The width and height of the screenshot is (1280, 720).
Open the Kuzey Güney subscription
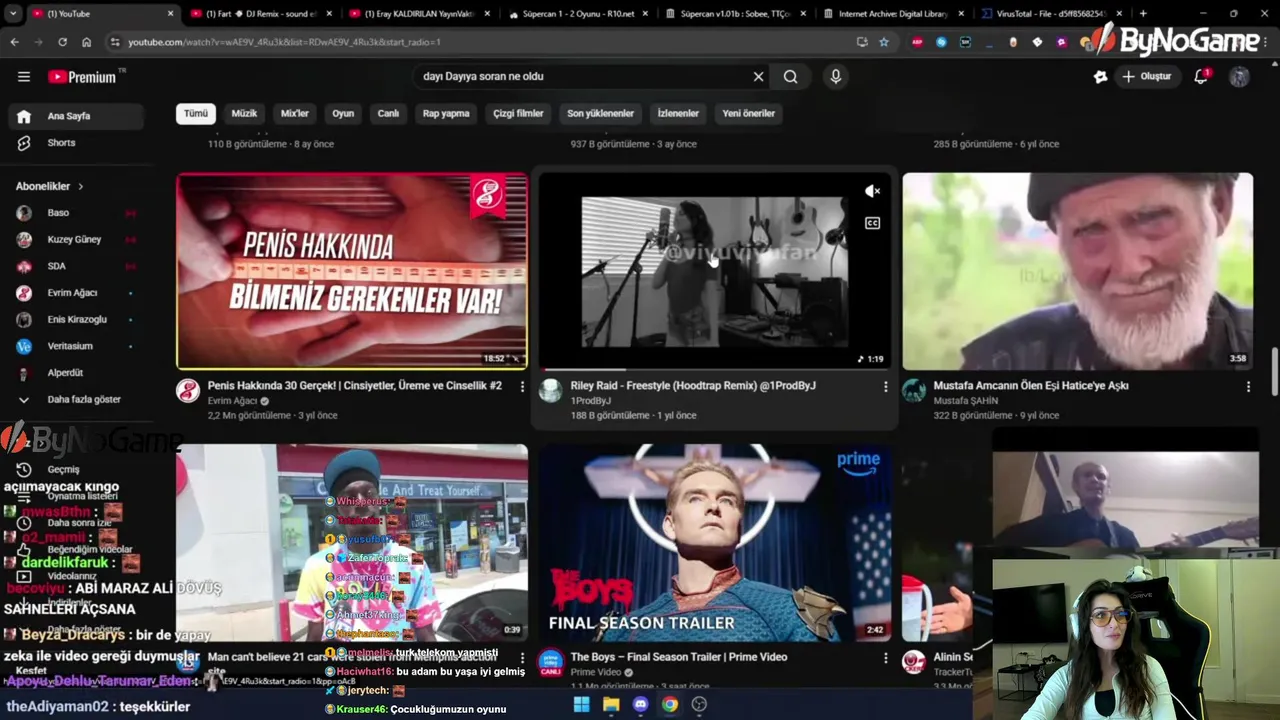click(76, 240)
